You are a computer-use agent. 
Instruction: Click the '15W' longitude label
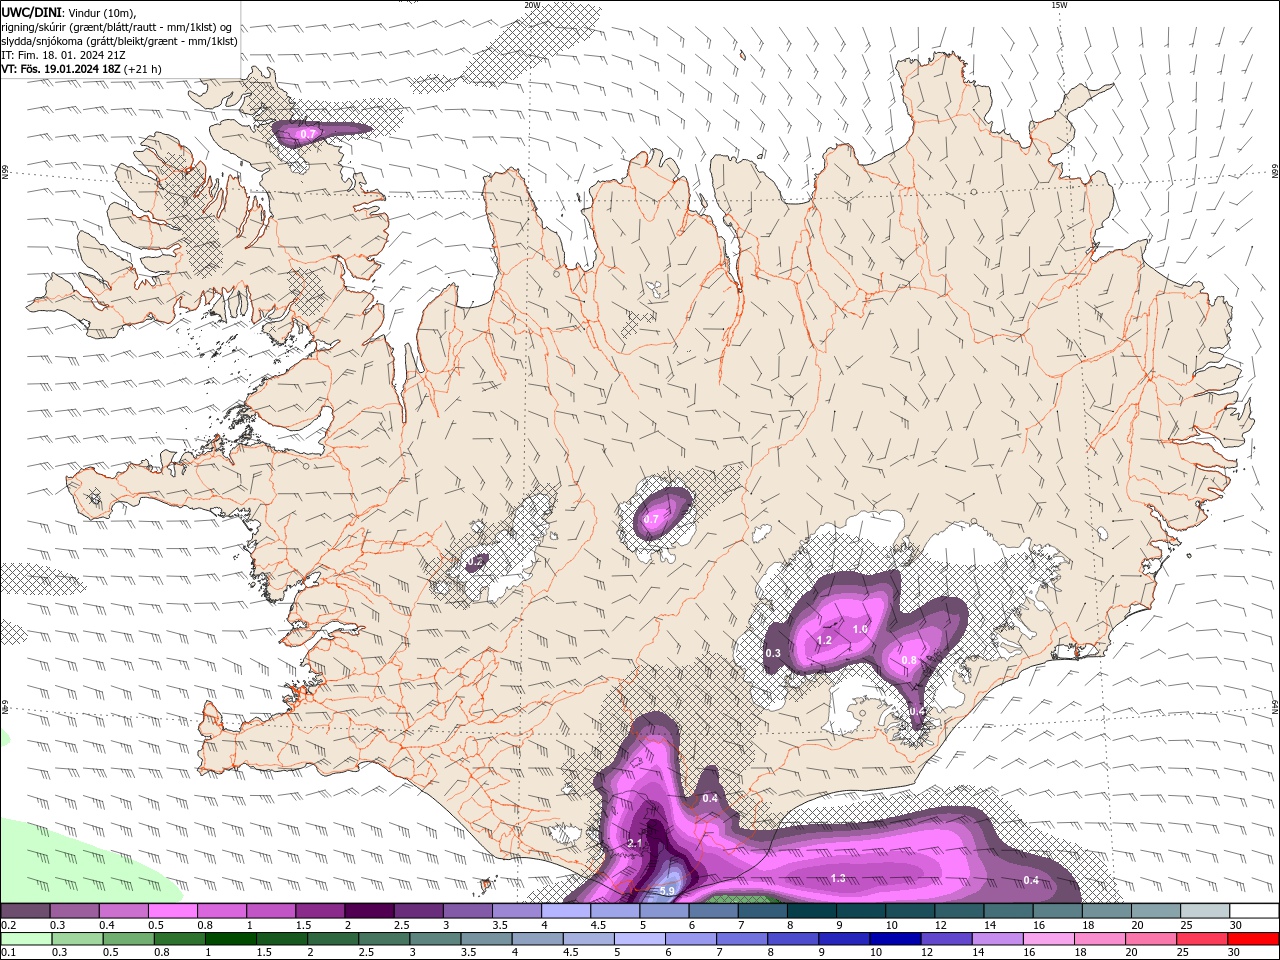[1059, 5]
